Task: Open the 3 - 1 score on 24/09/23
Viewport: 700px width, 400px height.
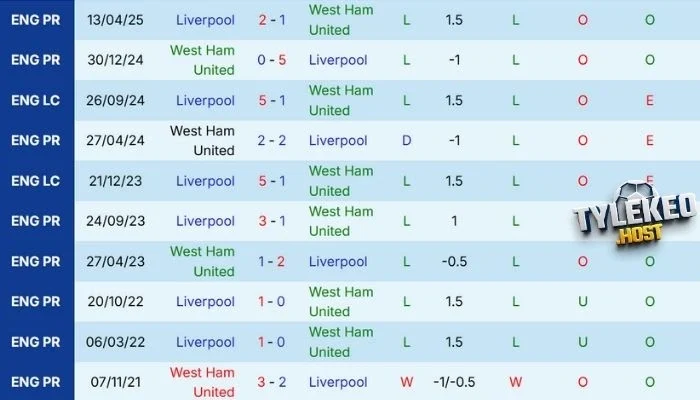Action: tap(271, 221)
